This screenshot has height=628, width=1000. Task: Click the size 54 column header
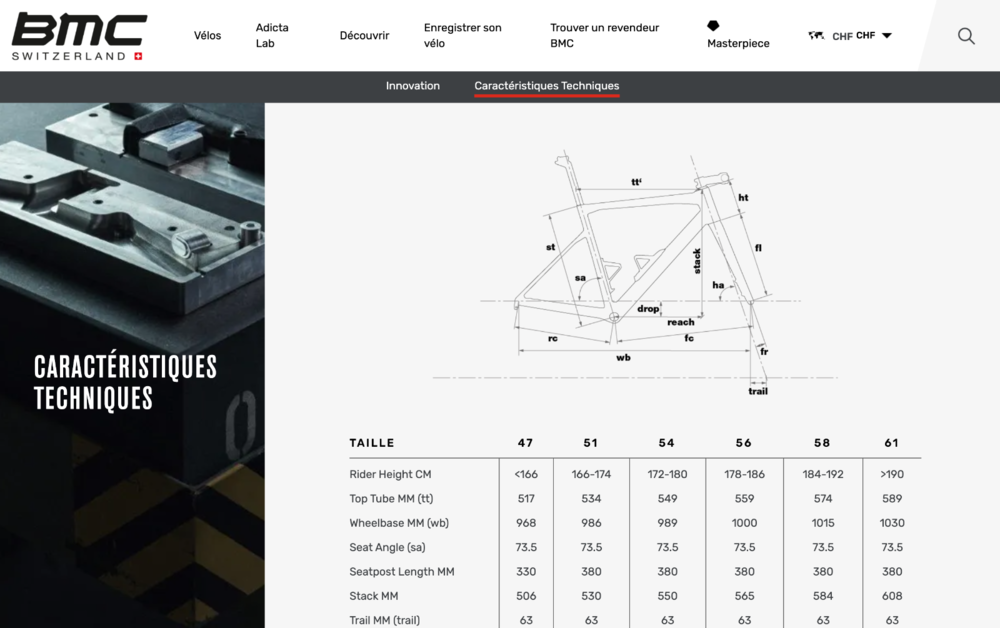(667, 443)
